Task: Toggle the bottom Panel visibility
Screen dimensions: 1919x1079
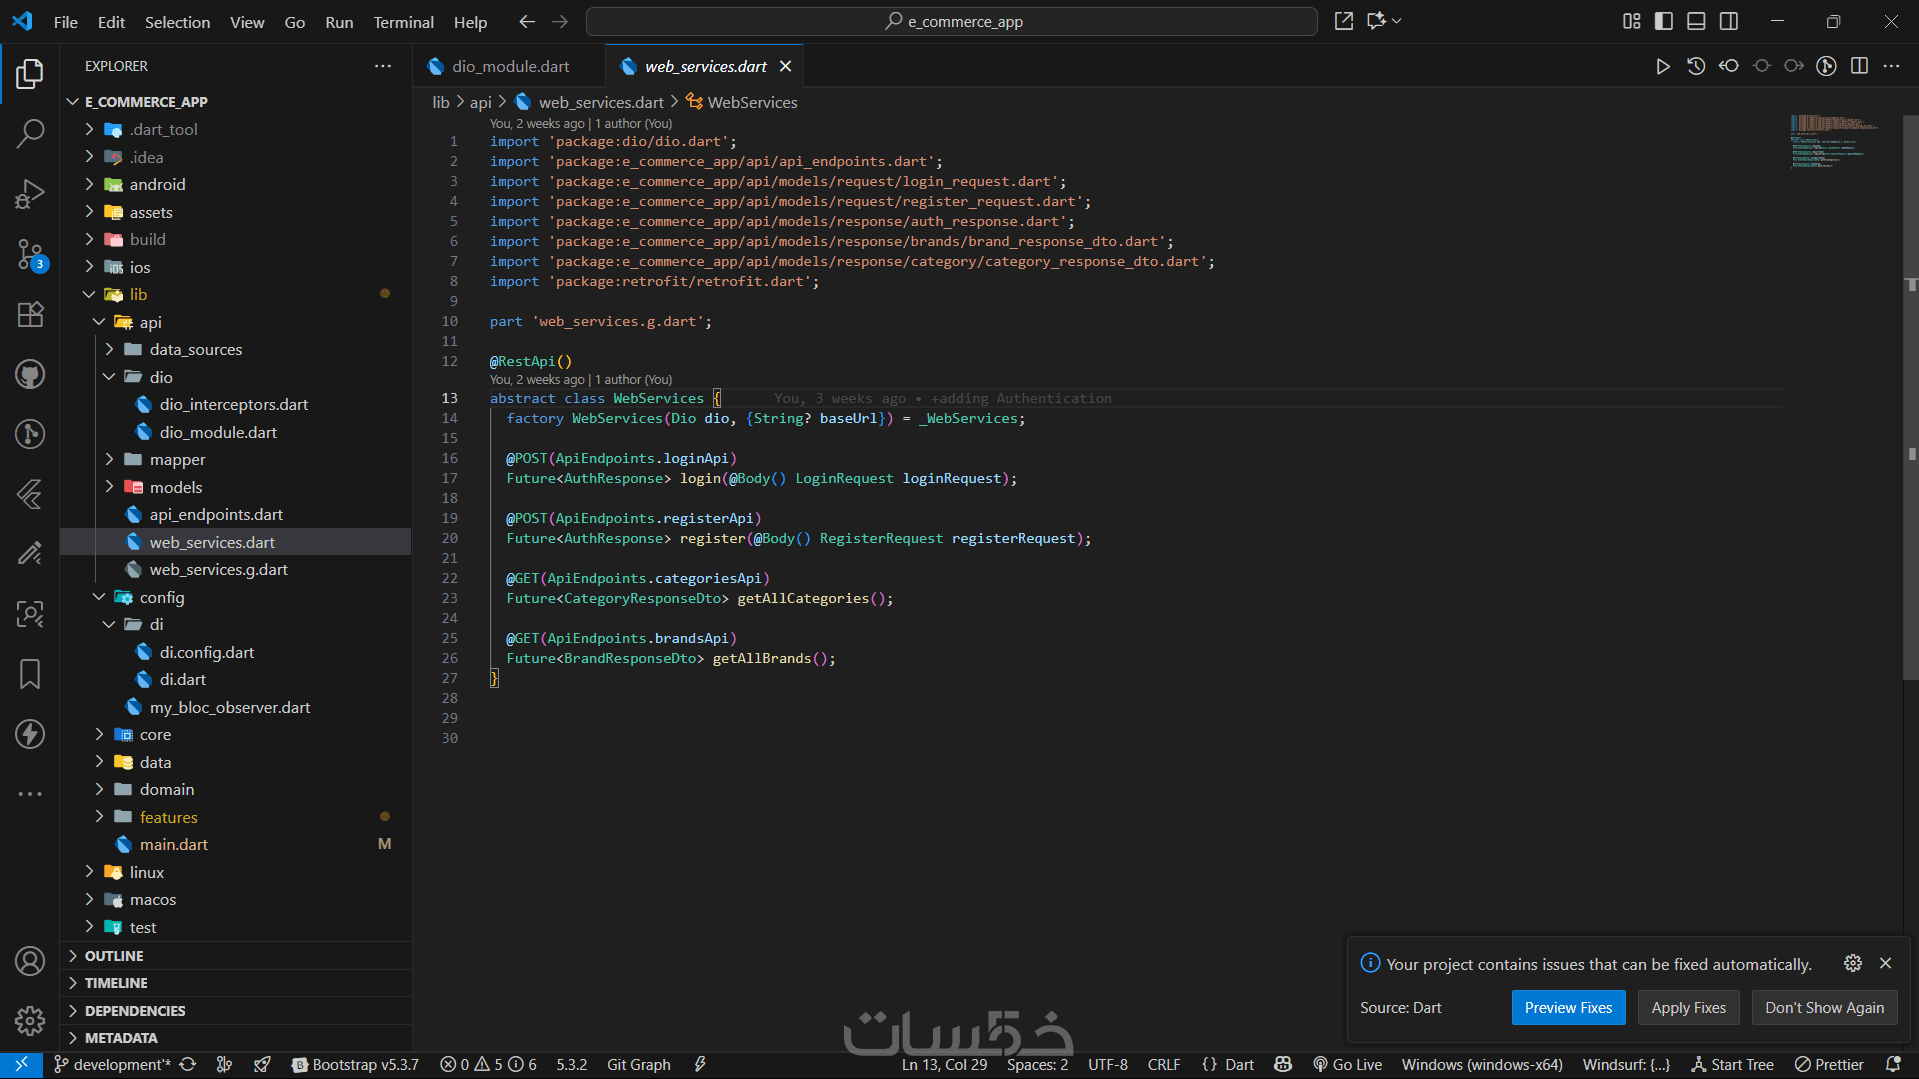Action: pyautogui.click(x=1696, y=21)
